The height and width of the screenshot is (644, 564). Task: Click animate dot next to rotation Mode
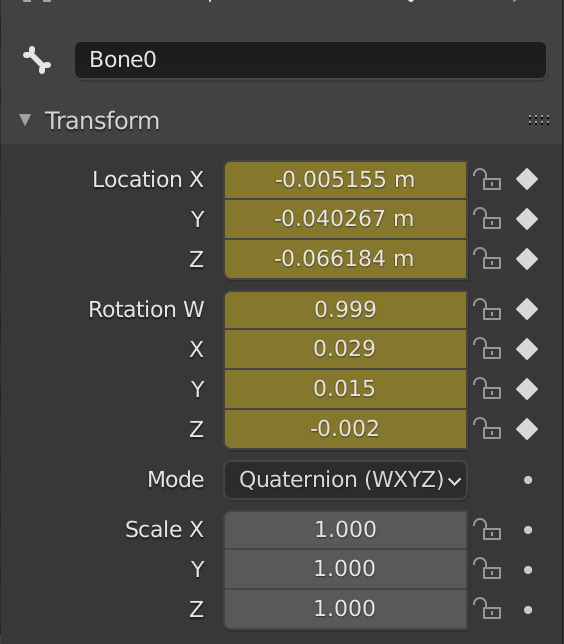coord(528,480)
